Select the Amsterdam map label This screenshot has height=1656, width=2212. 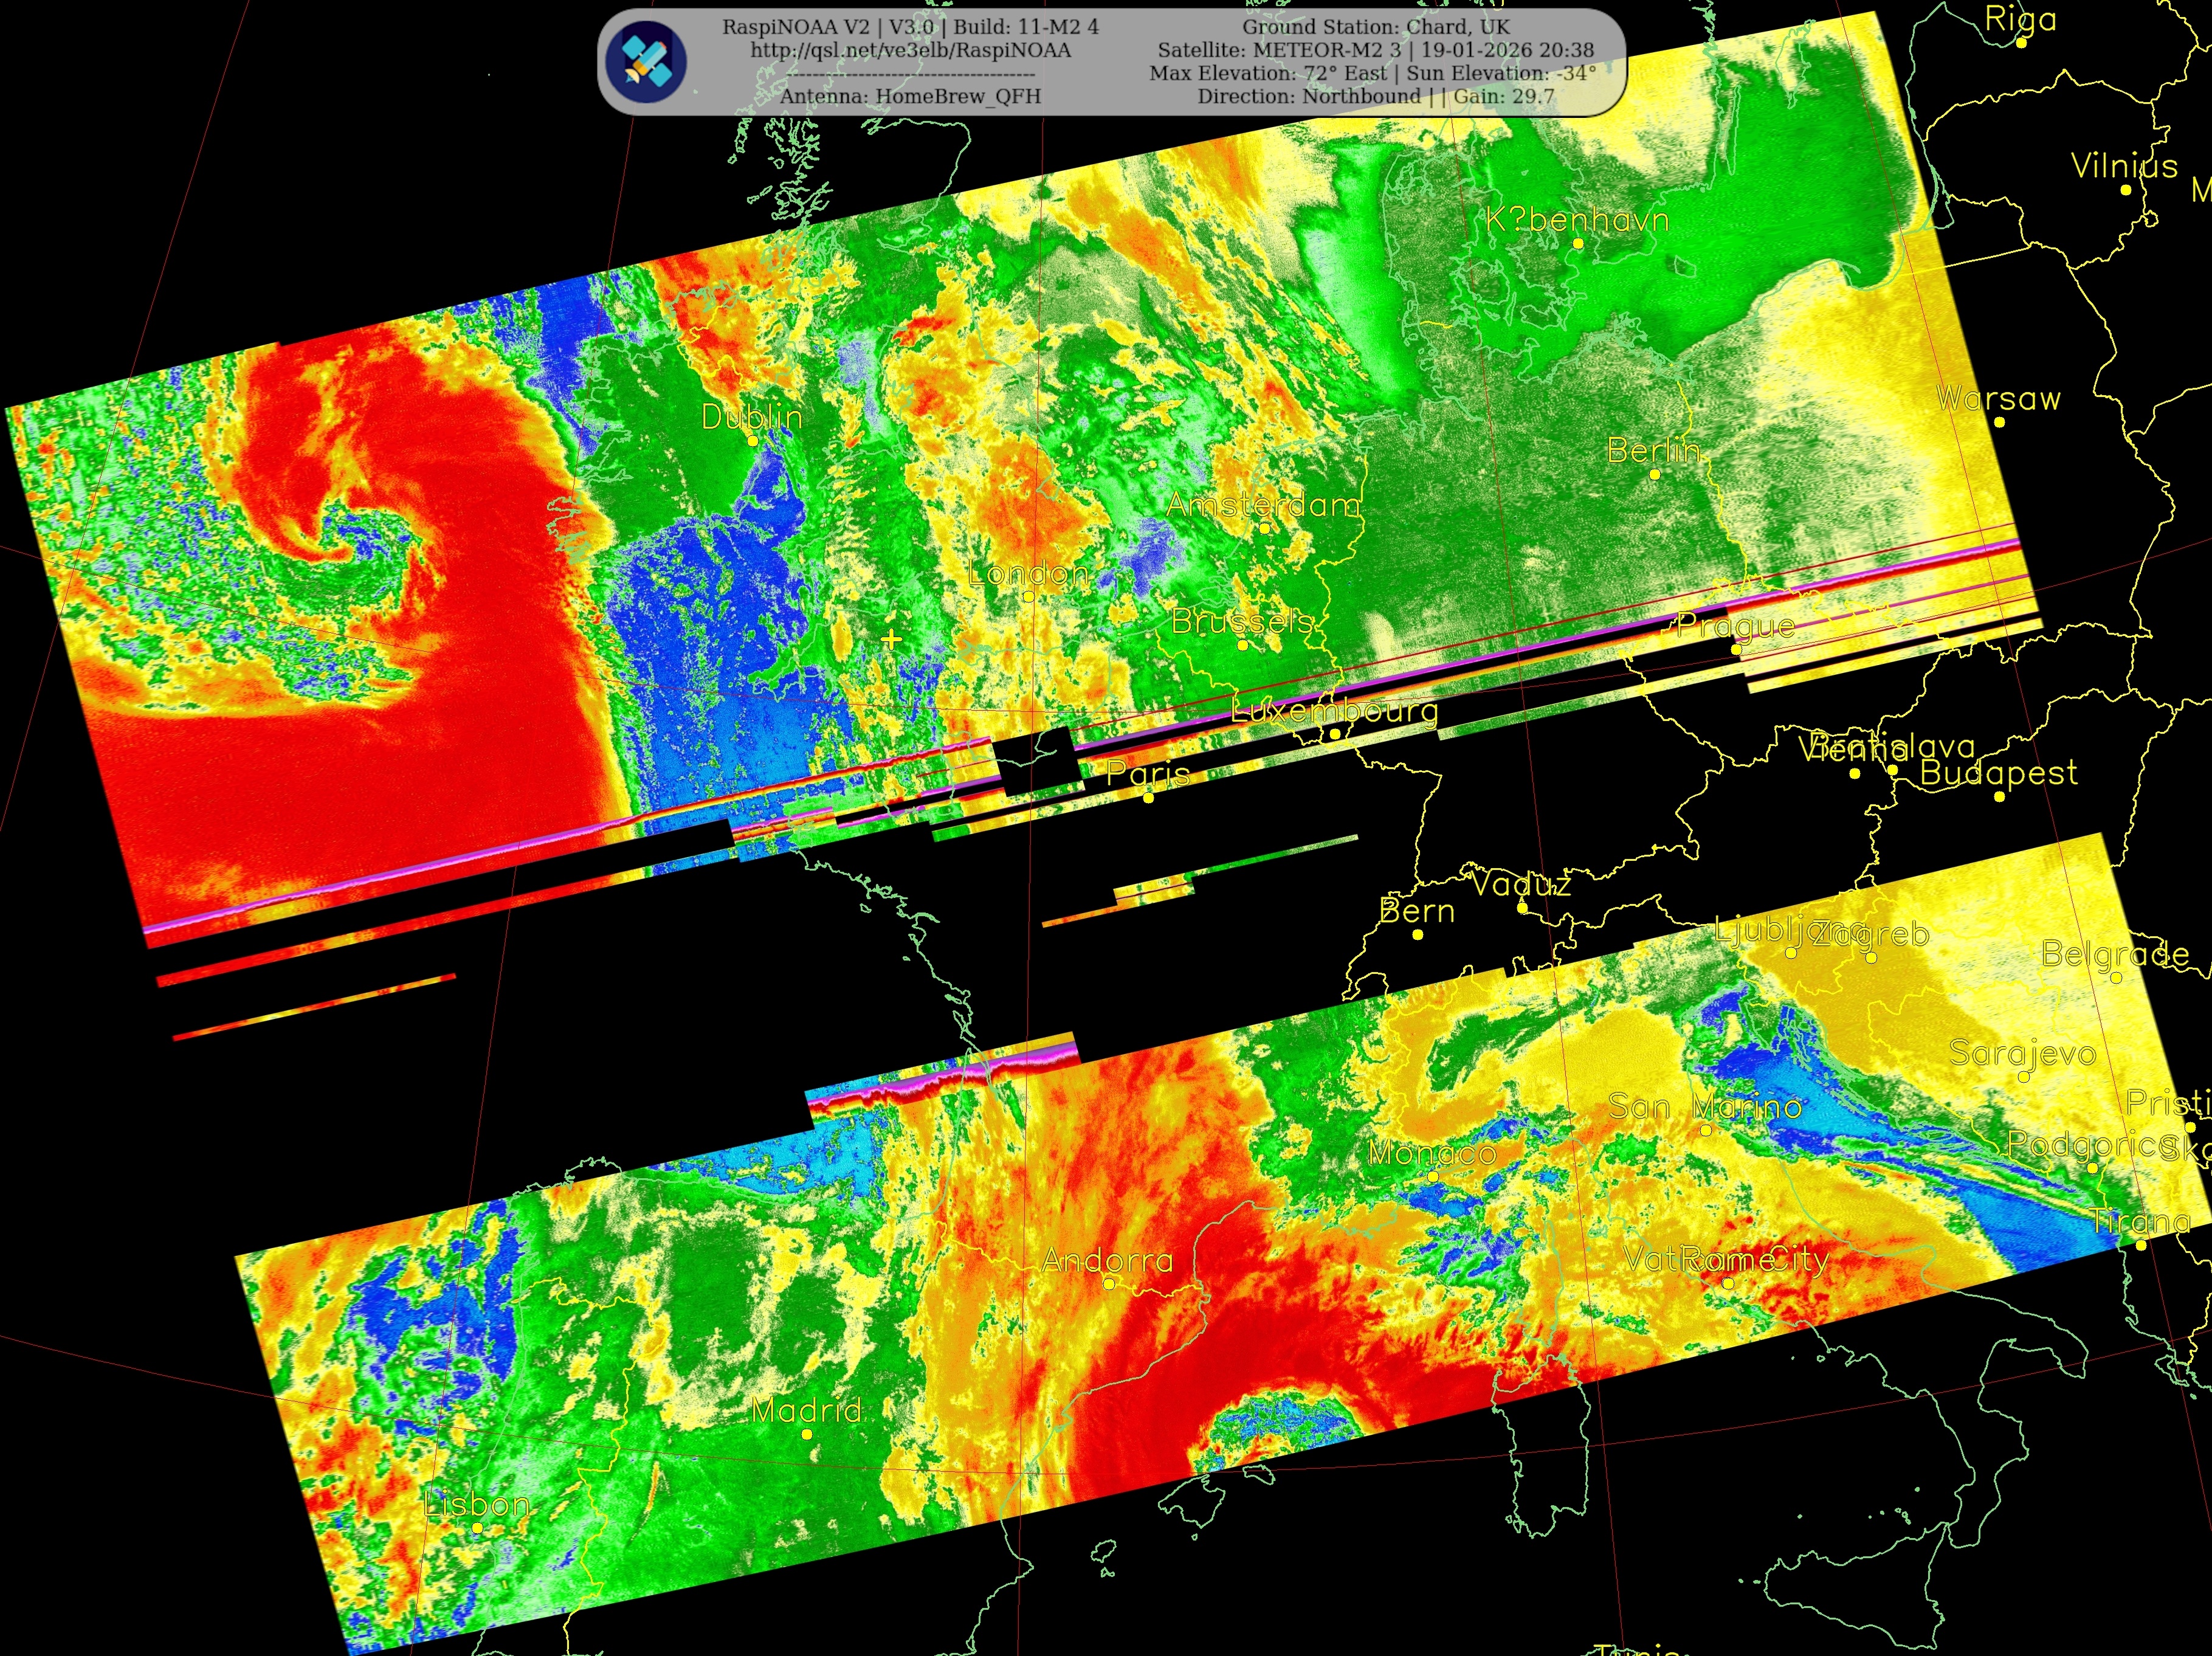point(1263,505)
